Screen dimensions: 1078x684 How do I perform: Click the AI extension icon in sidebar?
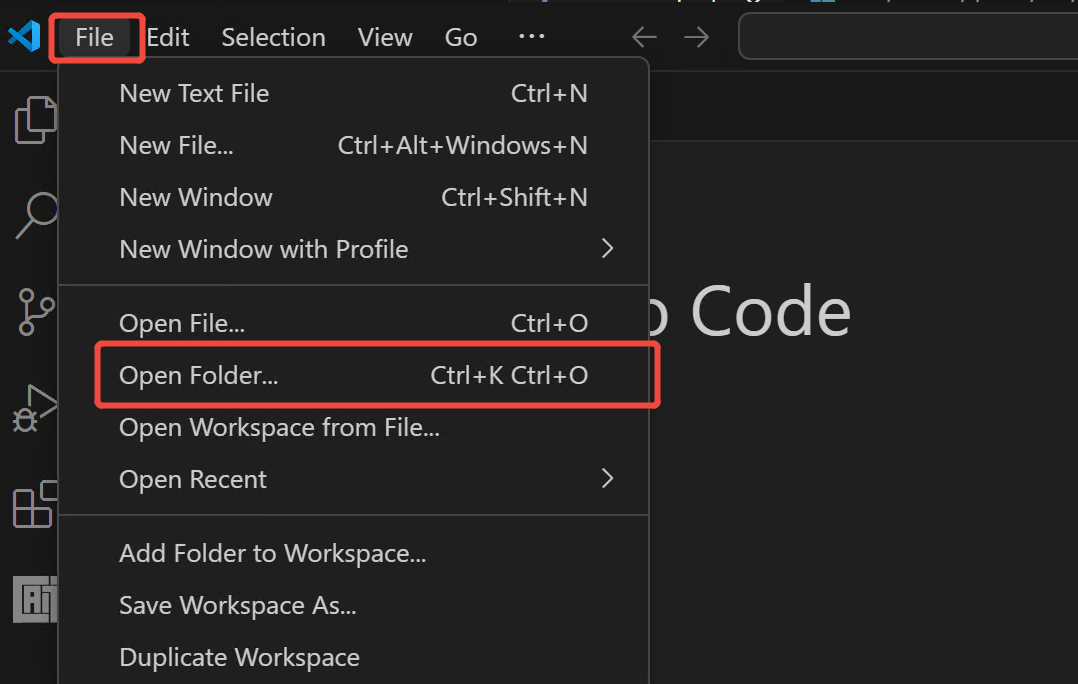pyautogui.click(x=36, y=600)
